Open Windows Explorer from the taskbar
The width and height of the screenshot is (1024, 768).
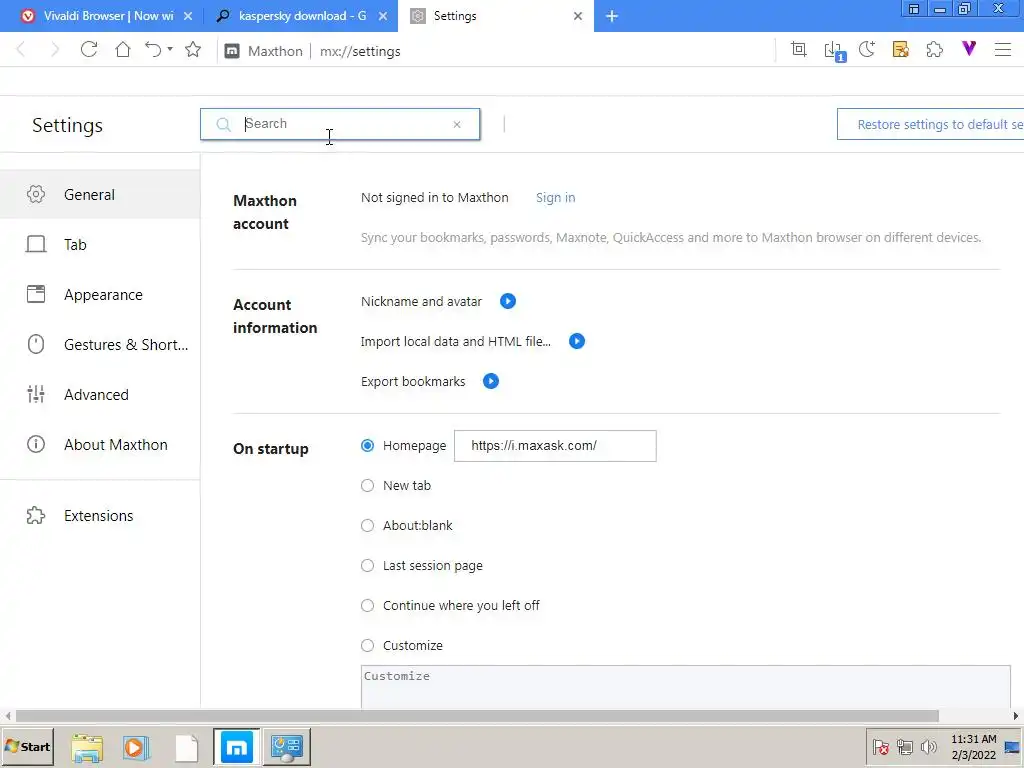coord(87,747)
